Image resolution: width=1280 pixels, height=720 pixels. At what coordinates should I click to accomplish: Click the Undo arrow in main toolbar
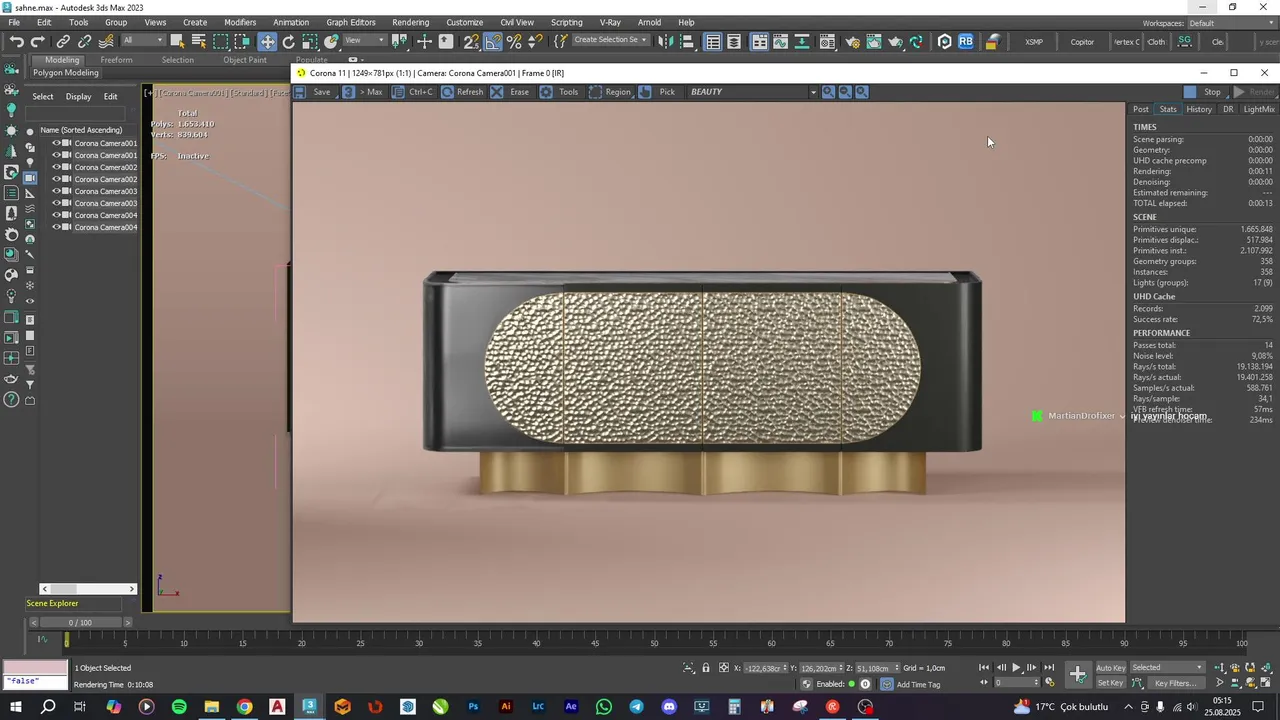(x=16, y=41)
